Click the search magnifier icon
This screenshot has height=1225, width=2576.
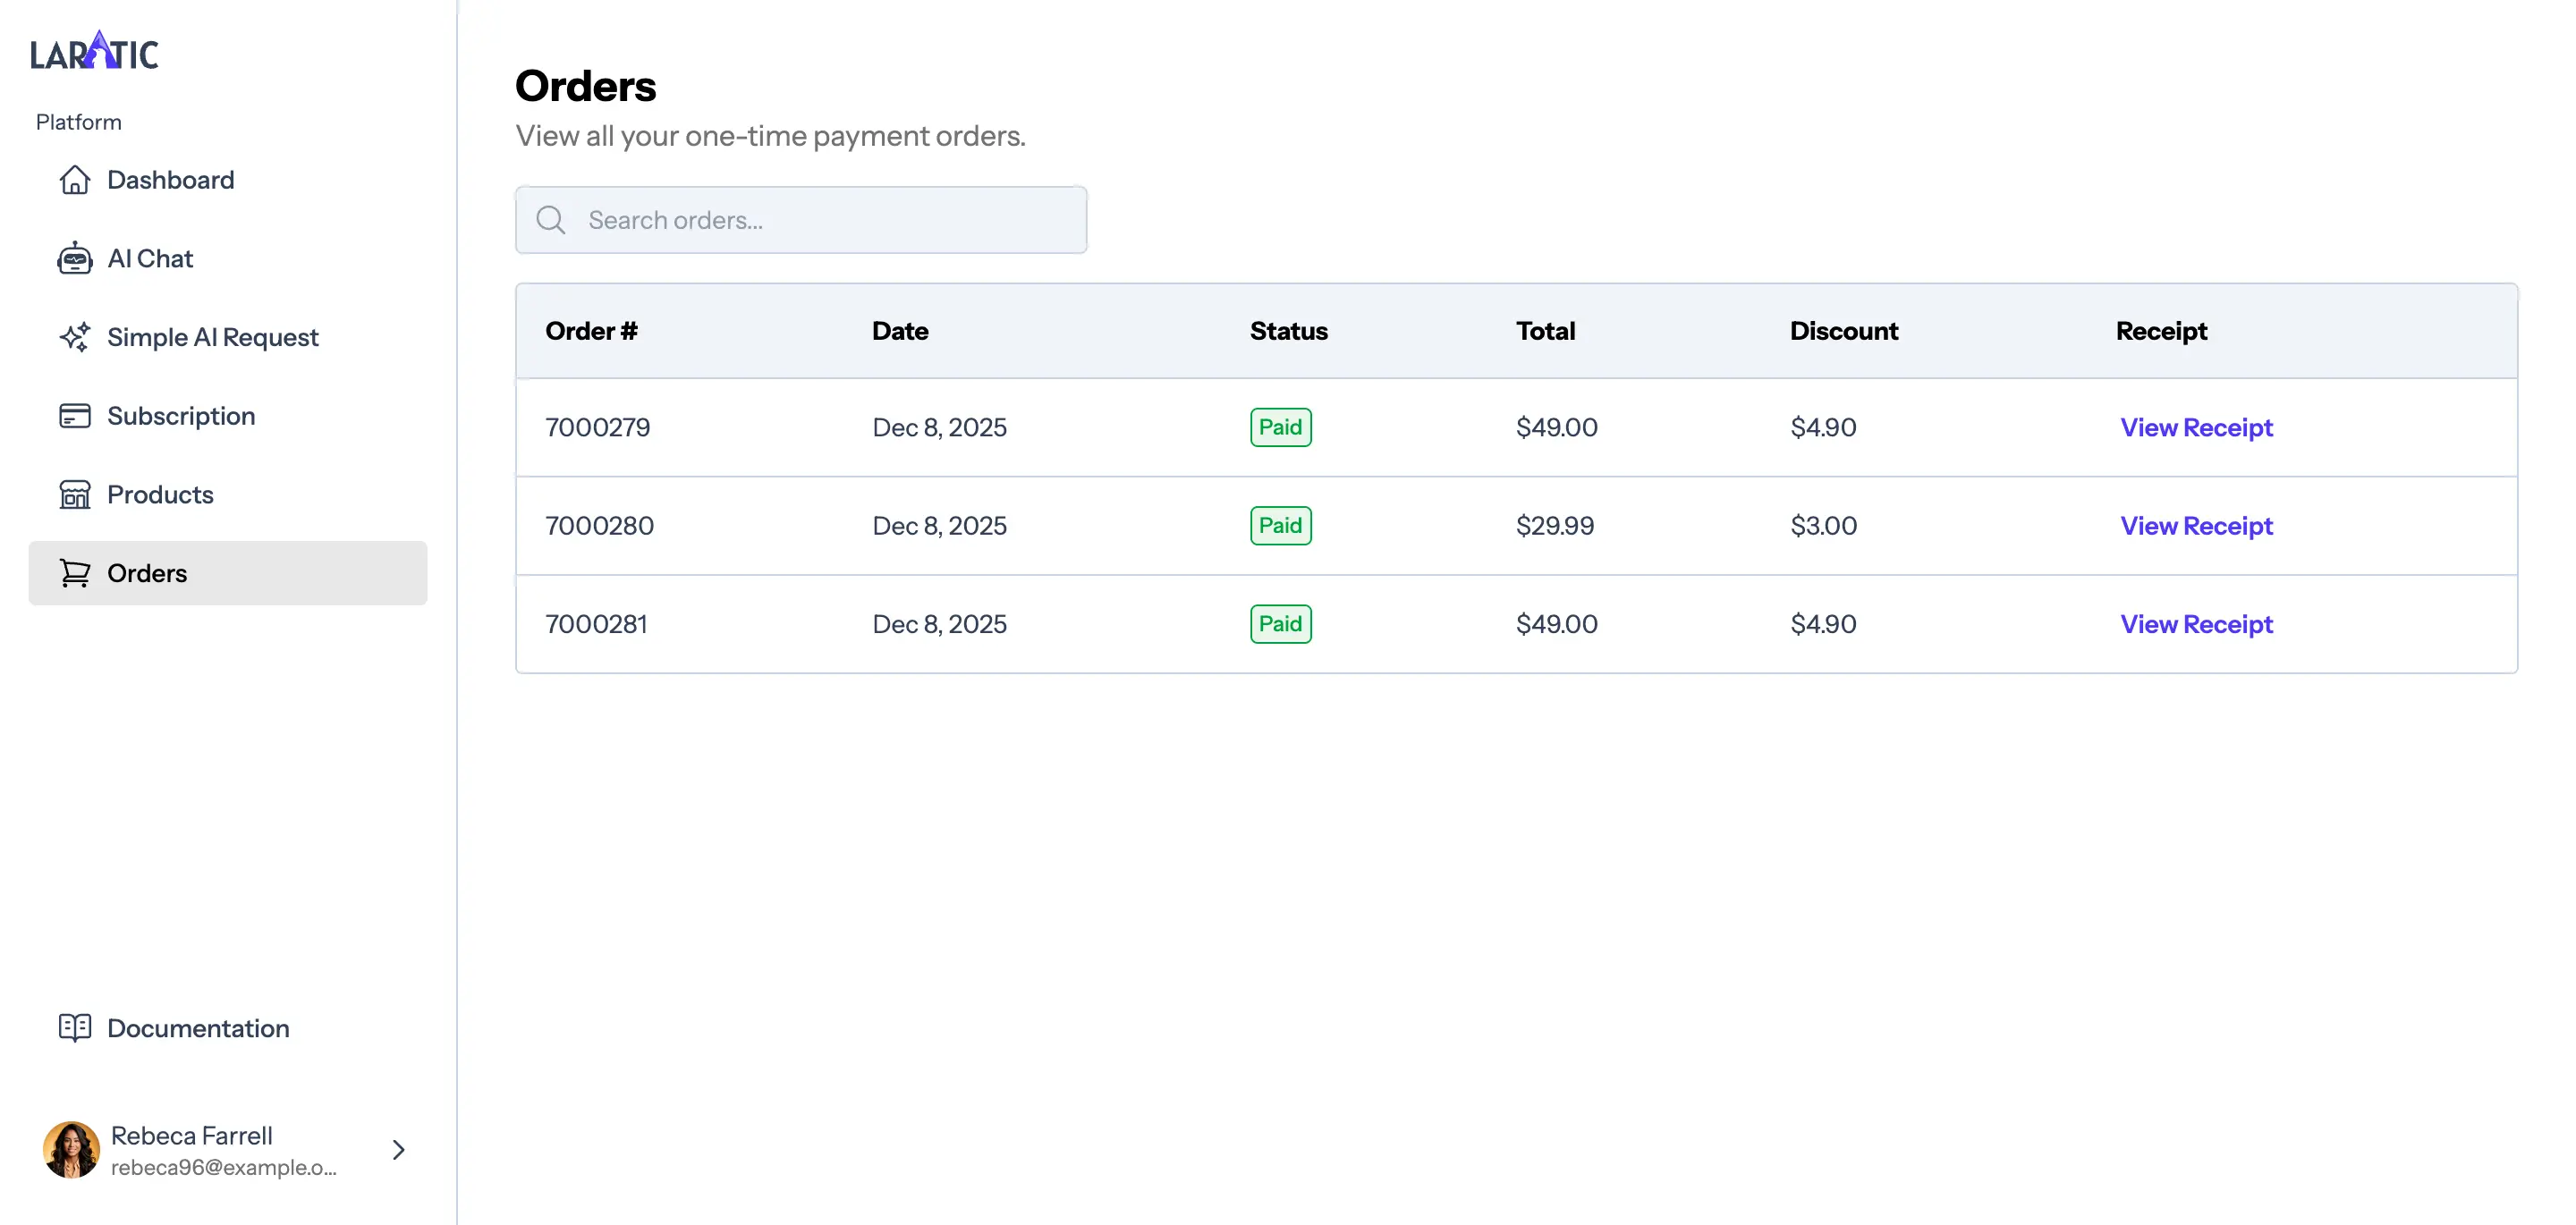pos(550,220)
